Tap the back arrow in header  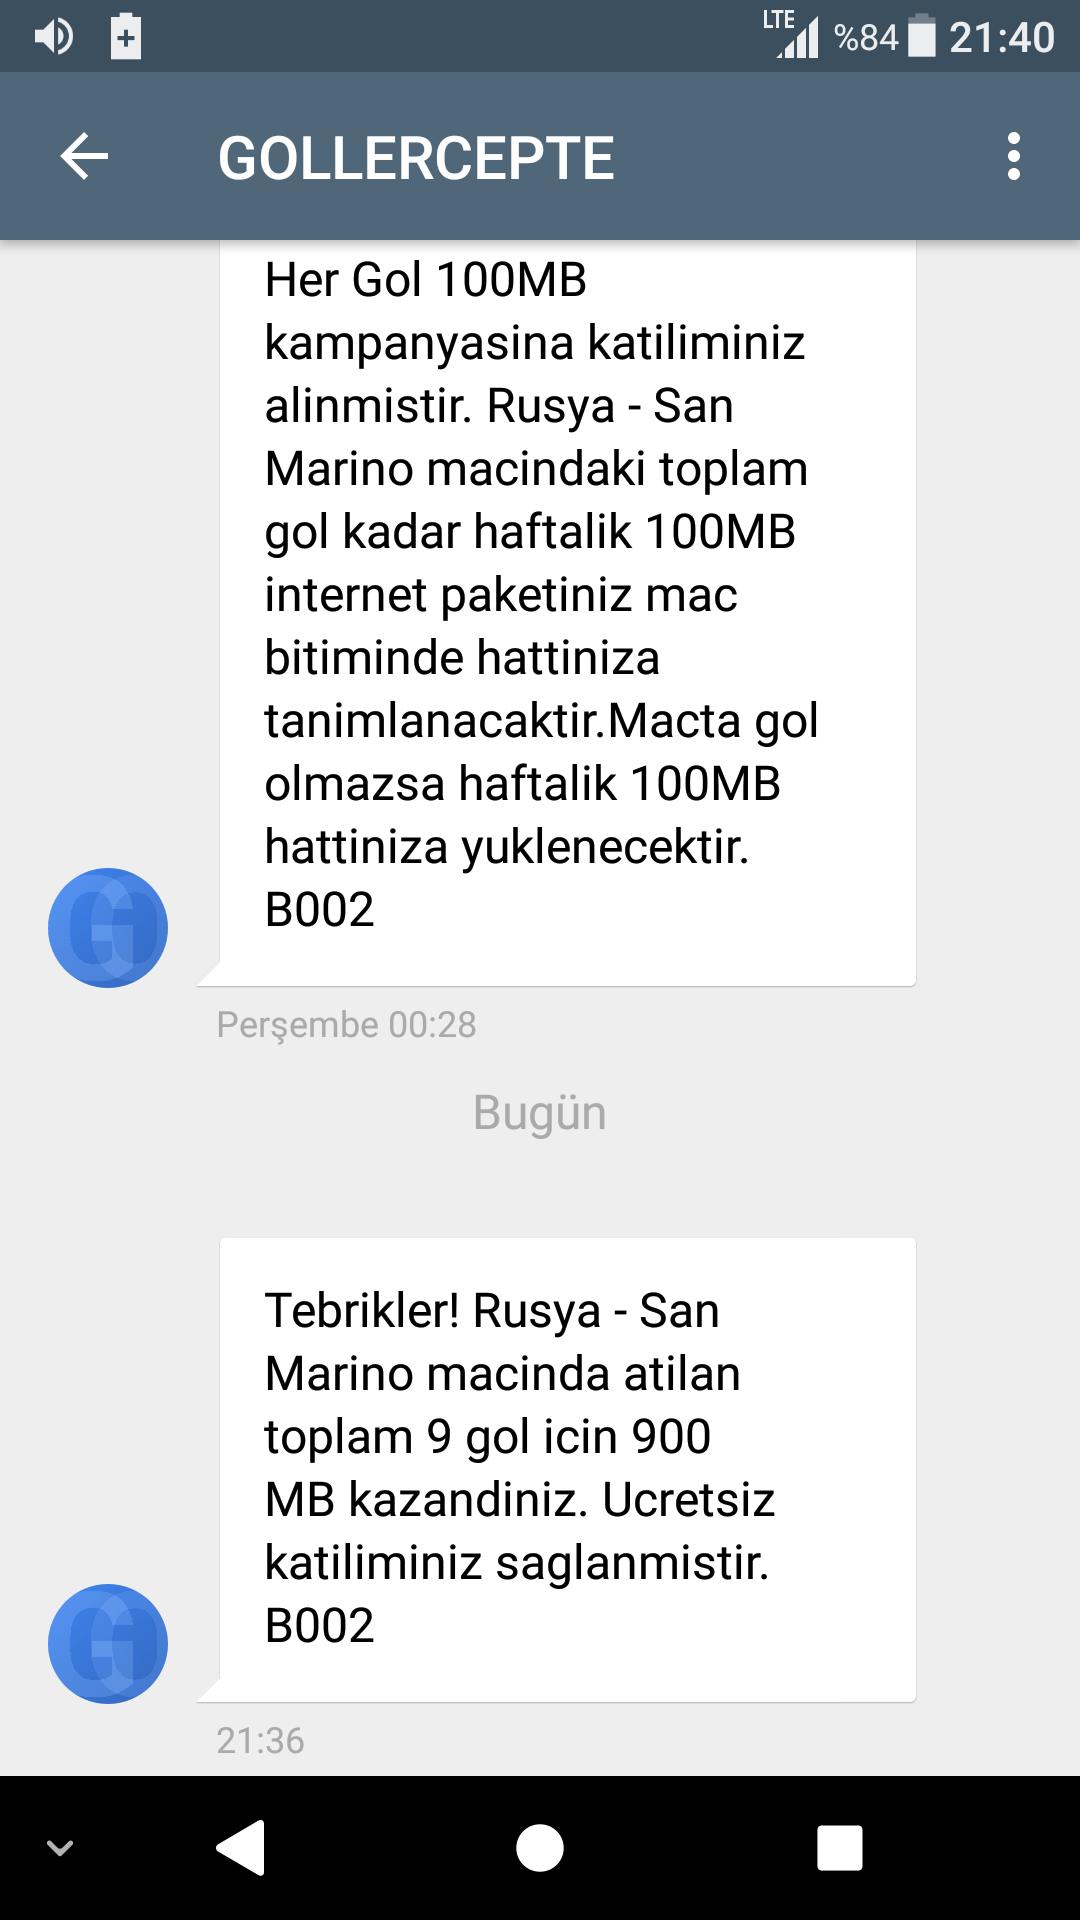[84, 157]
